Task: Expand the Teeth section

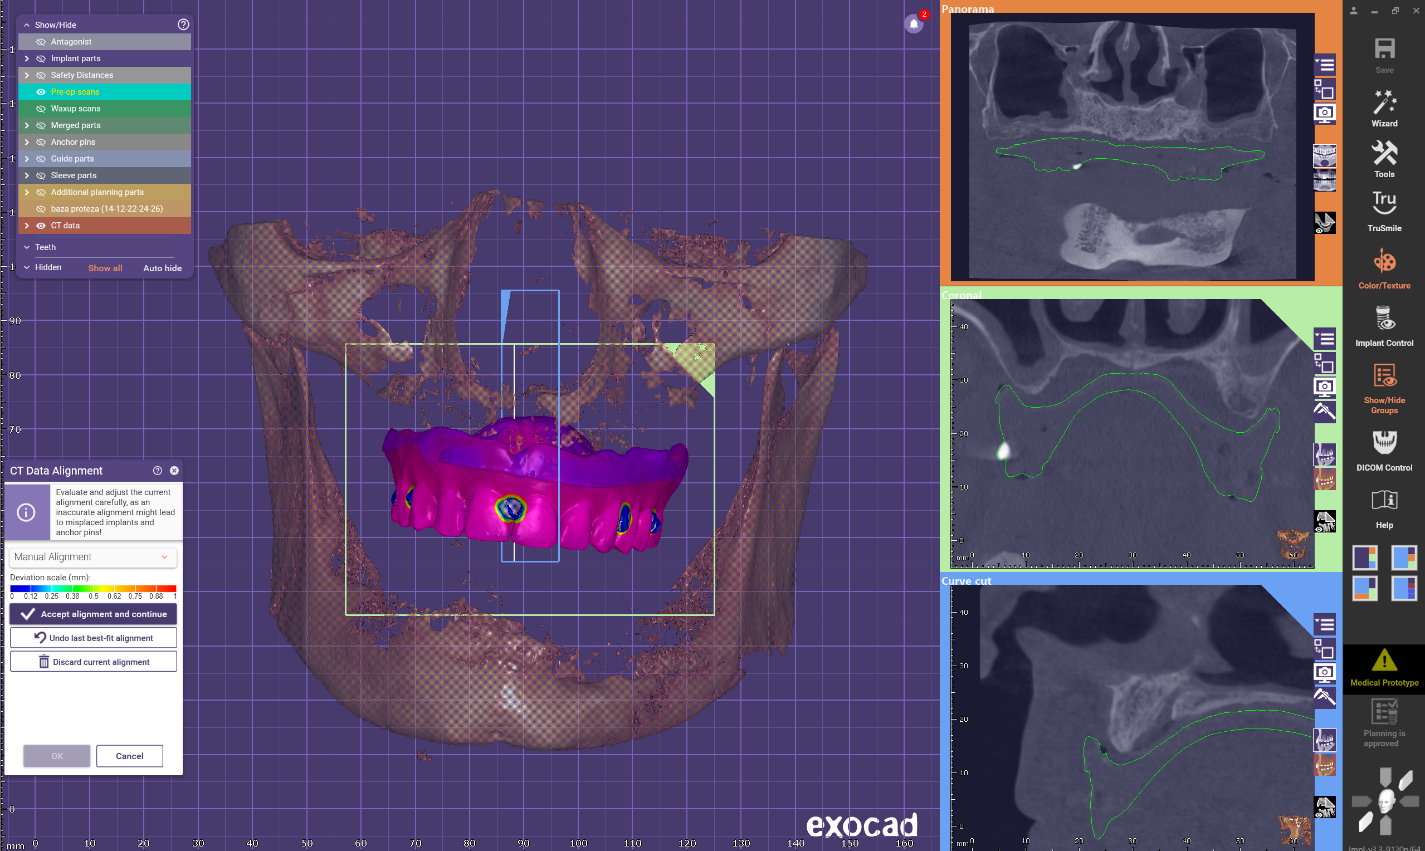Action: point(27,247)
